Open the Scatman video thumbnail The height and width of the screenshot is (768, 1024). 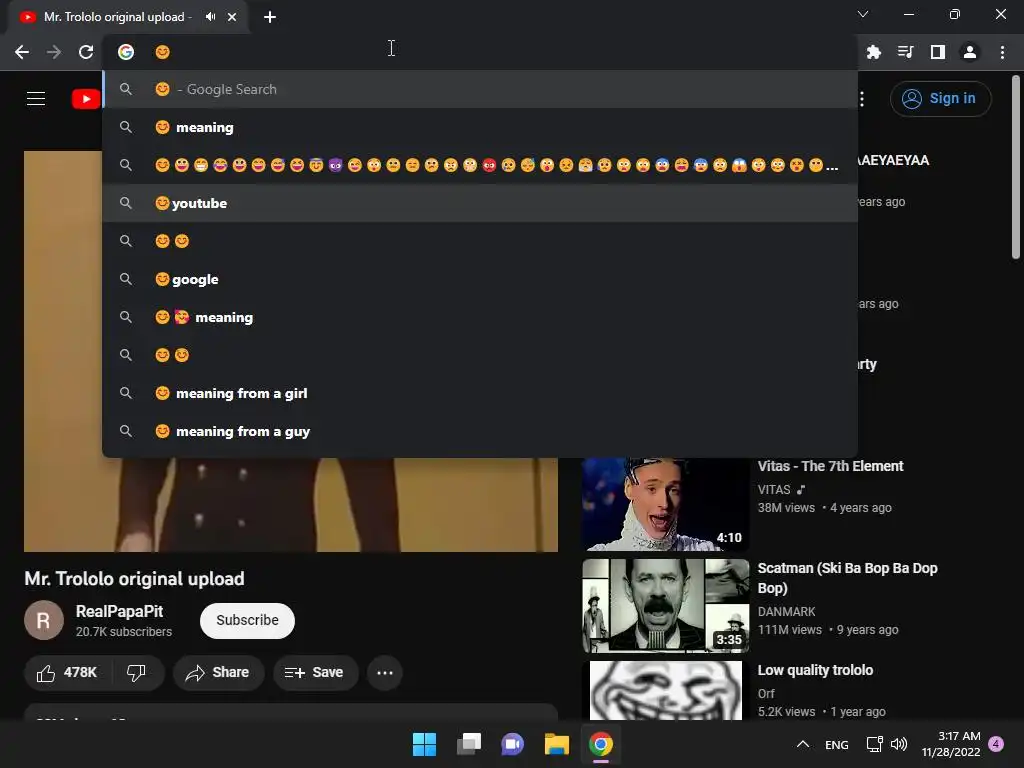coord(665,605)
